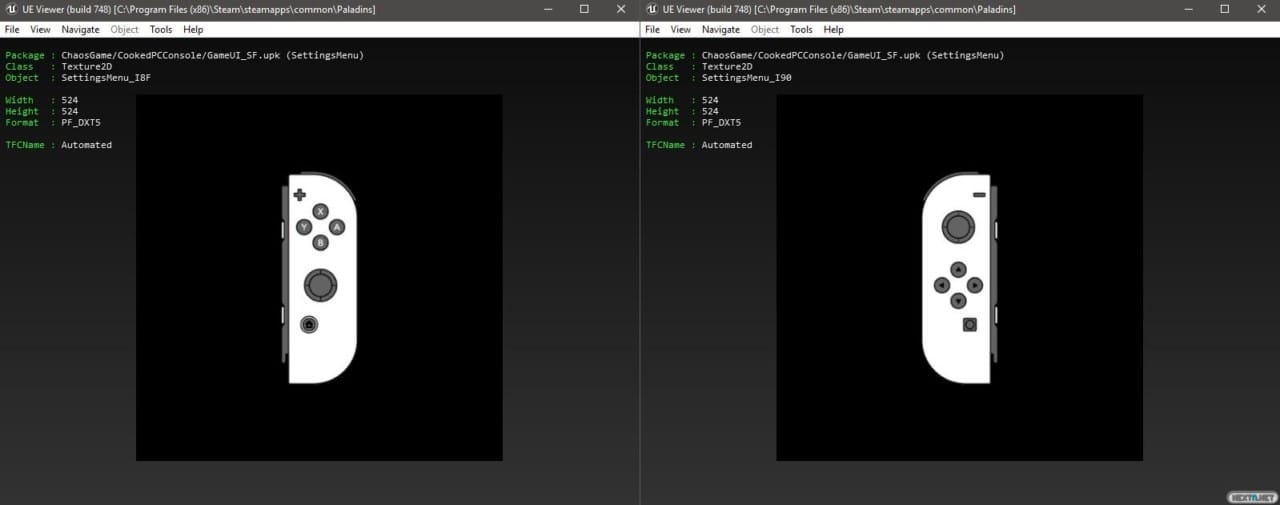Close the right UE Viewer window
Screen dimensions: 1280x505
tap(1261, 9)
